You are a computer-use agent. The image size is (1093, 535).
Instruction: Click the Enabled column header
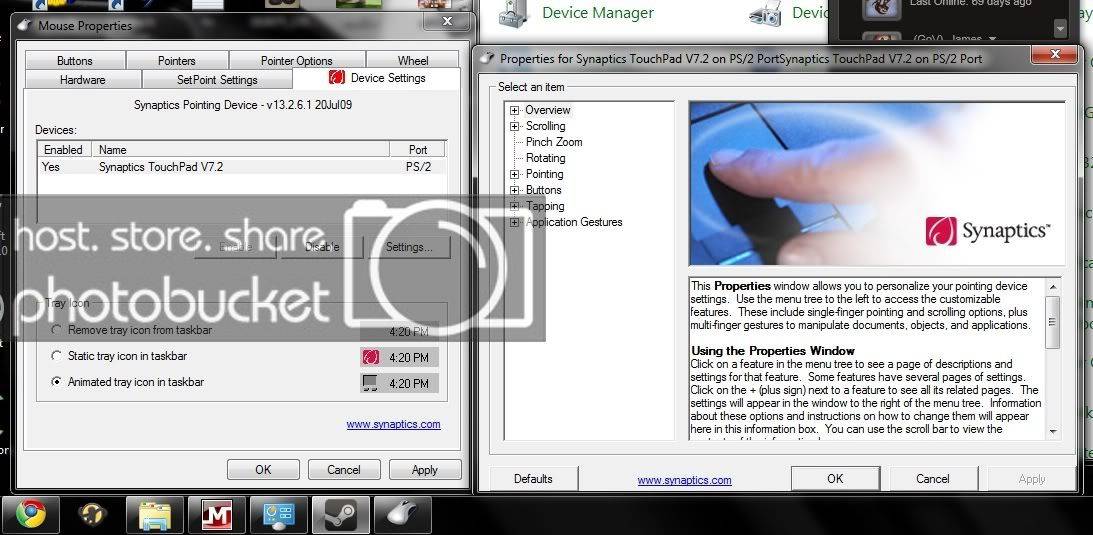coord(63,150)
